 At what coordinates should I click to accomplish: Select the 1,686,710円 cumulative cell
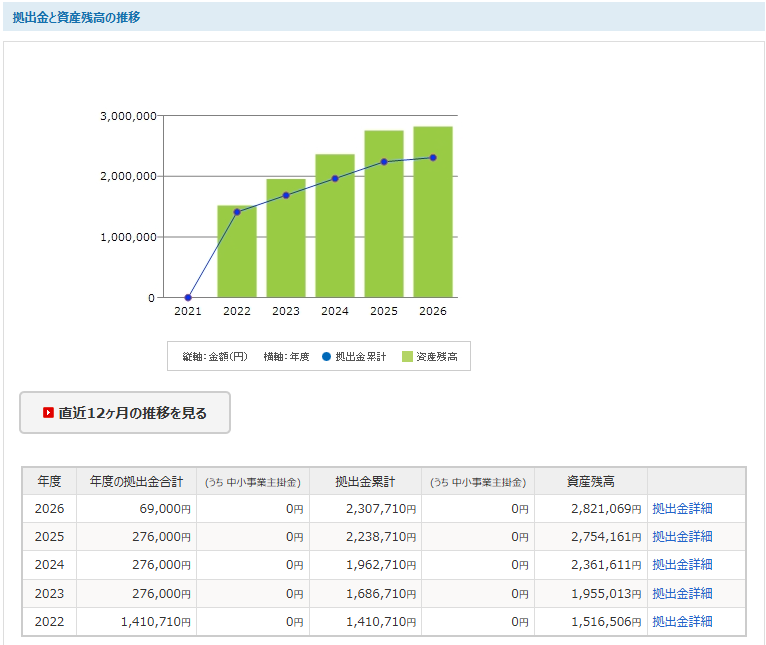tap(365, 593)
